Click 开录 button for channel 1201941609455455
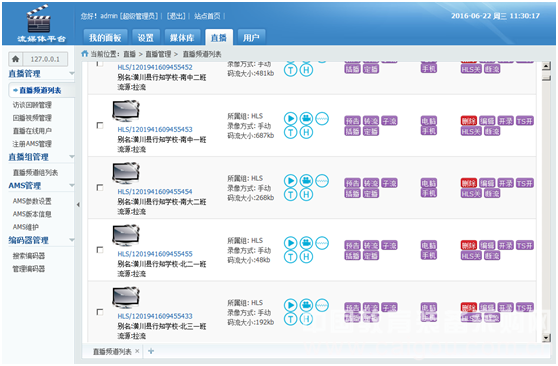Screen dimensions: 558x366 click(505, 246)
